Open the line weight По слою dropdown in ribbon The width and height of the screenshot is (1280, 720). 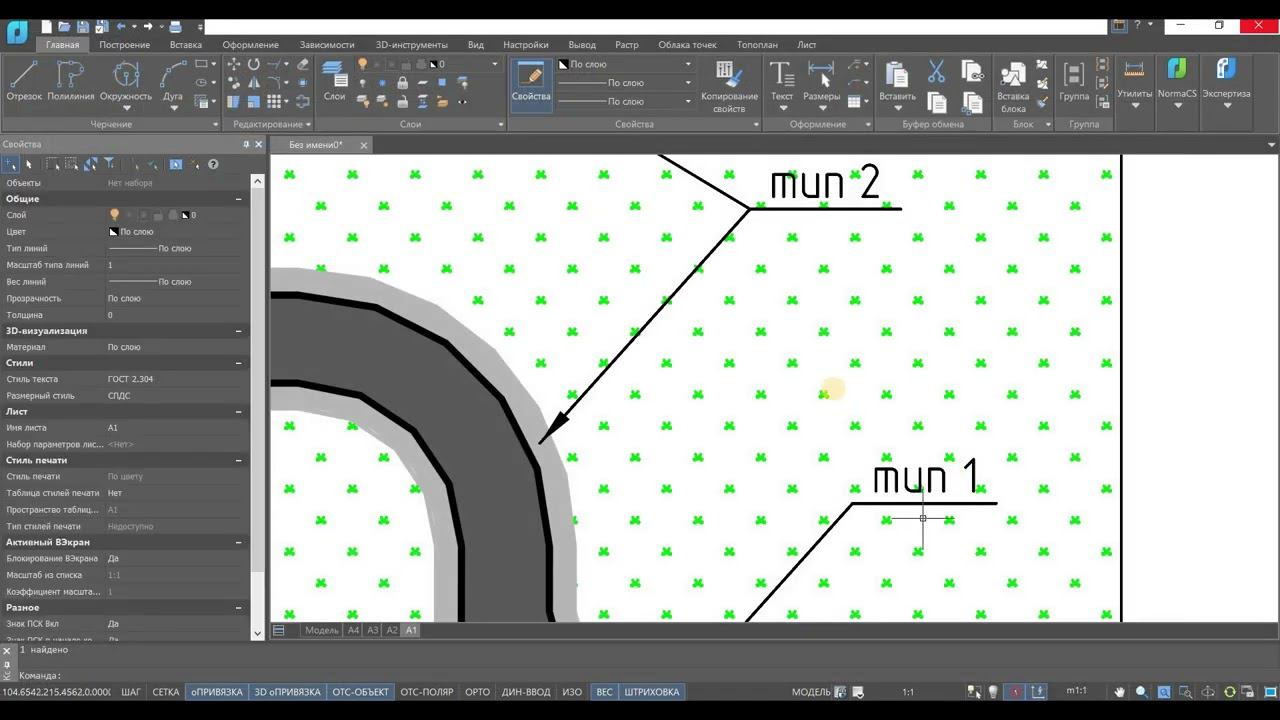click(x=624, y=101)
